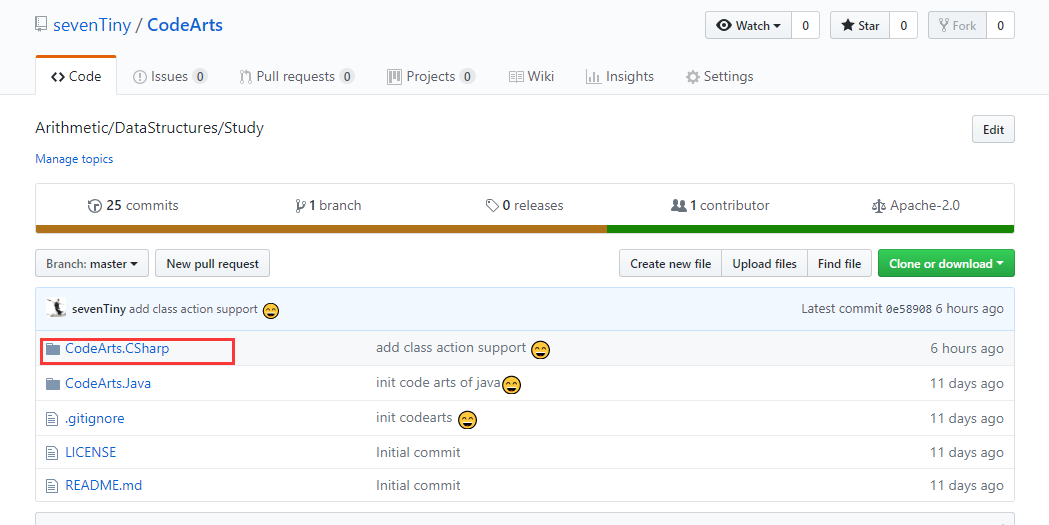Open latest commit hash 0e58908
This screenshot has height=525, width=1049.
pos(908,309)
